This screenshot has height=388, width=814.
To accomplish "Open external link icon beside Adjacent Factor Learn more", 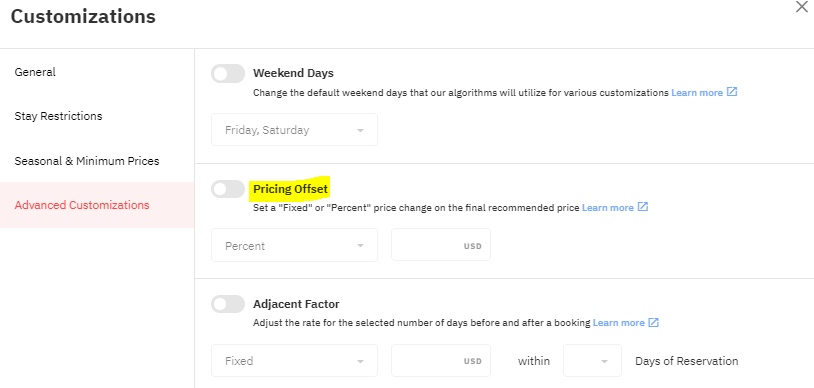I will [654, 323].
